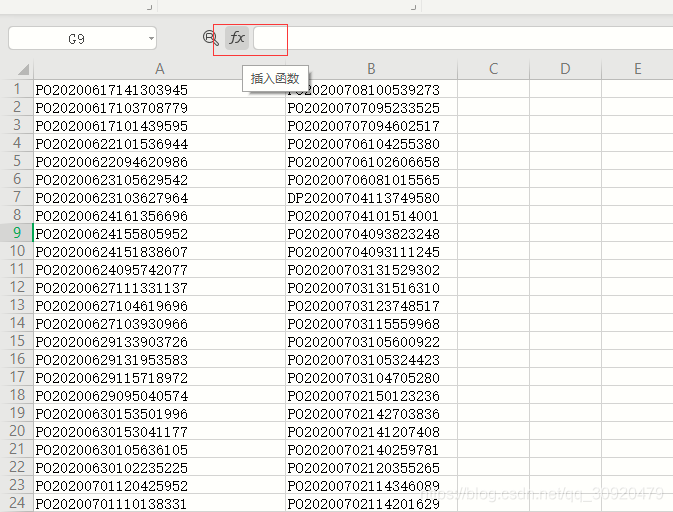Select column D header
Image resolution: width=673 pixels, height=512 pixels.
coord(565,69)
